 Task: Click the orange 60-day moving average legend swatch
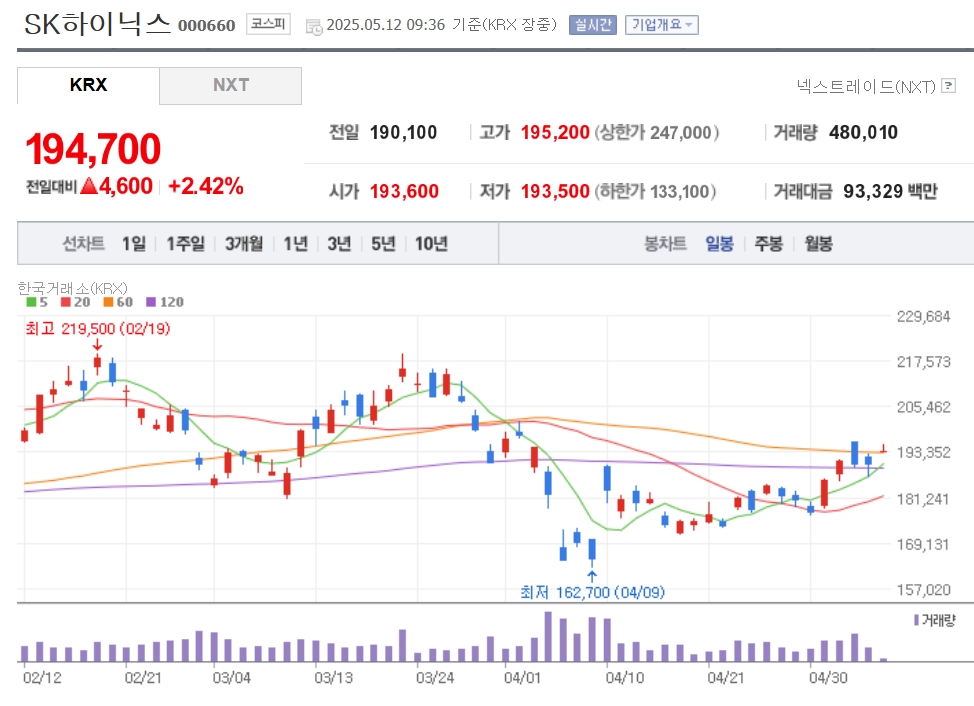(108, 302)
